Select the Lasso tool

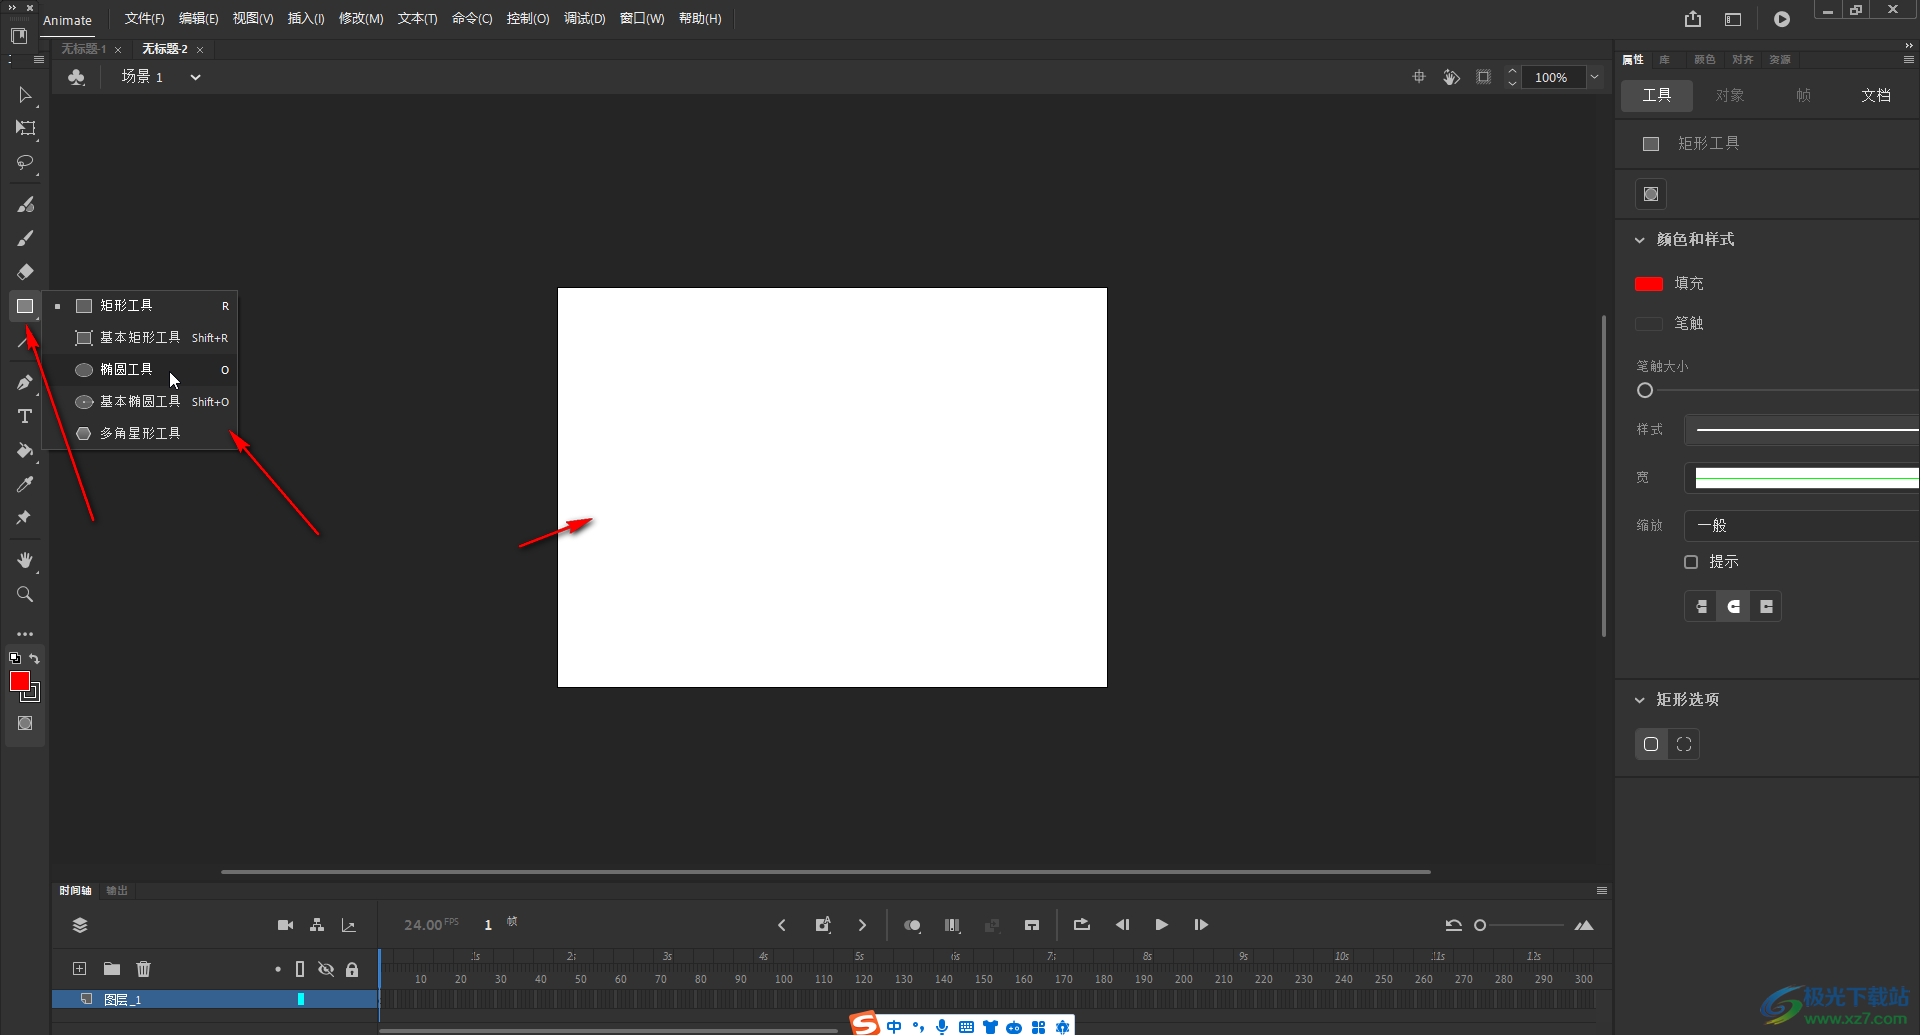click(25, 162)
